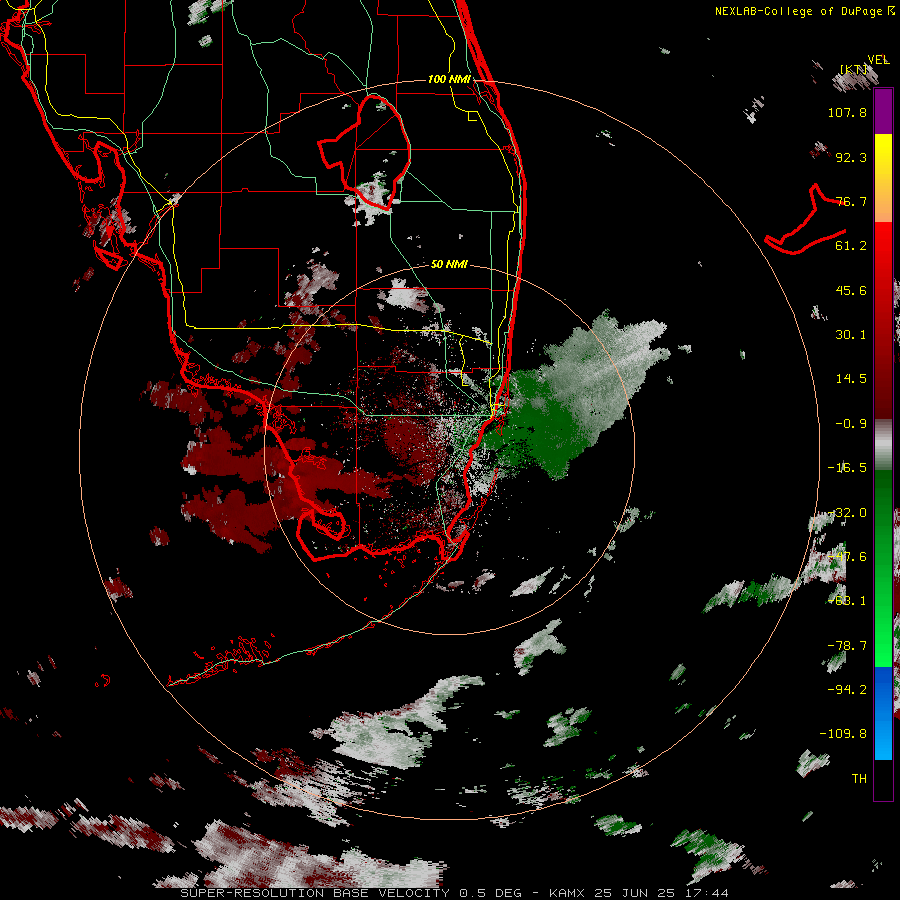Select the 30.1 scale value

(851, 335)
